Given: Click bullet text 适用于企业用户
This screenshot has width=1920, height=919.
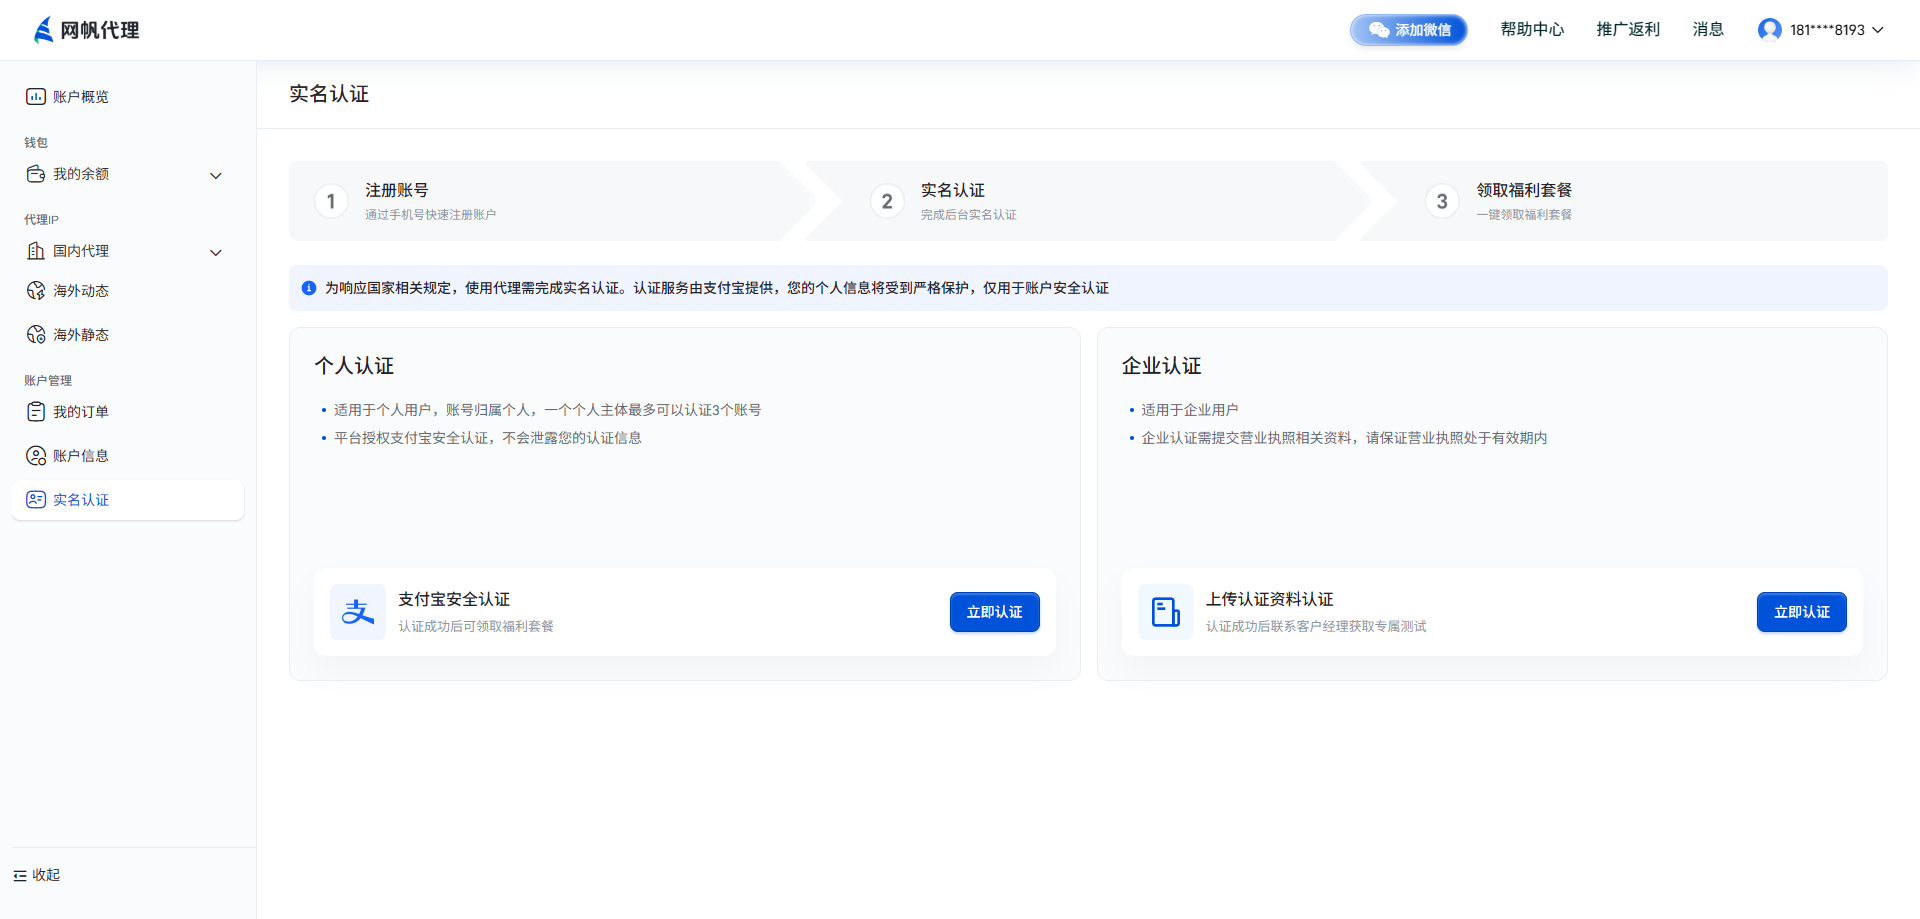Looking at the screenshot, I should (1190, 410).
